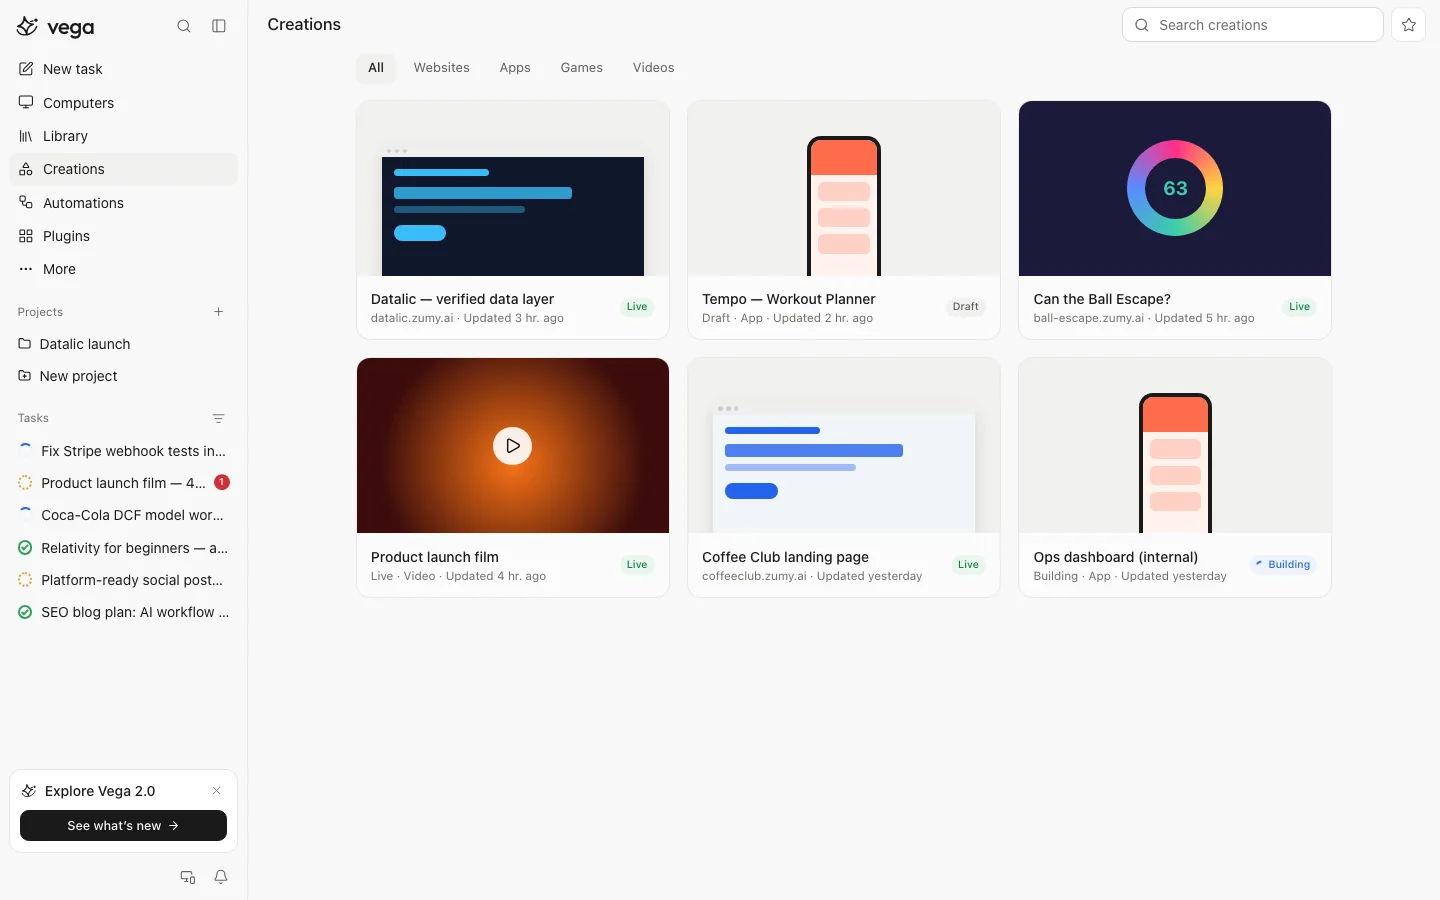This screenshot has height=900, width=1440.
Task: Click Draft badge on Tempo card
Action: [966, 307]
